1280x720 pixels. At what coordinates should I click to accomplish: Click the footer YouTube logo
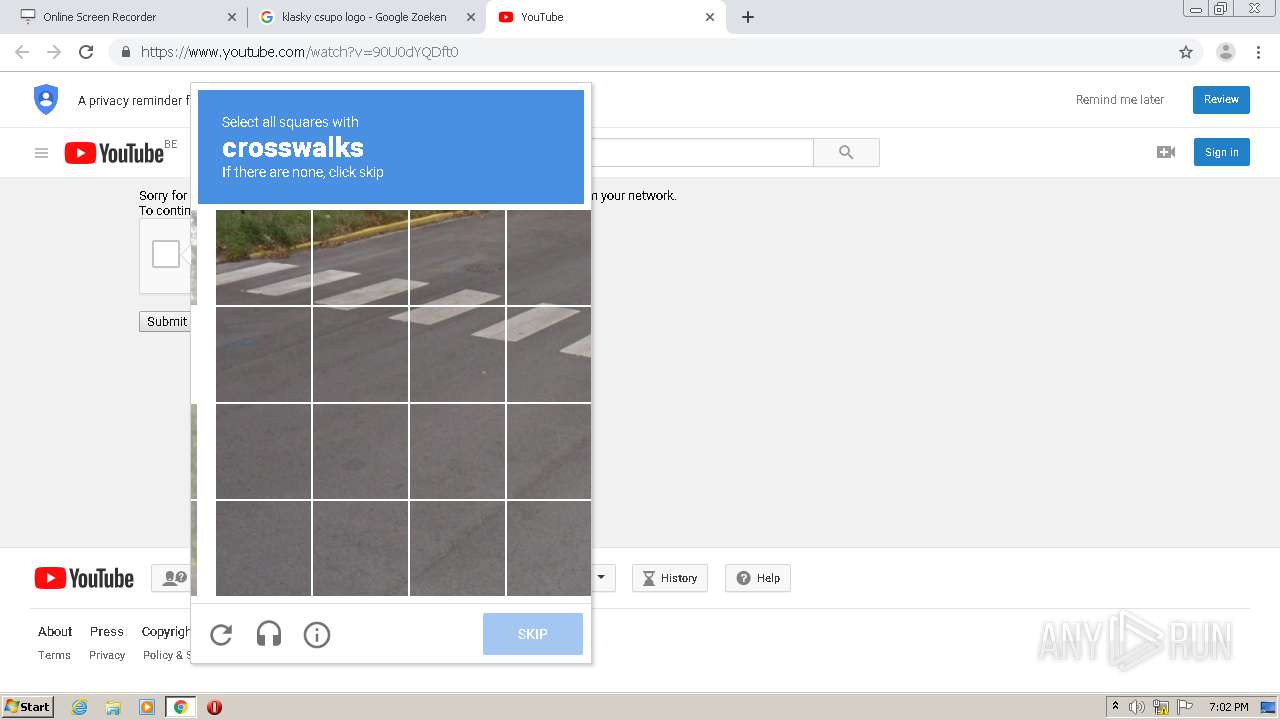click(x=84, y=578)
